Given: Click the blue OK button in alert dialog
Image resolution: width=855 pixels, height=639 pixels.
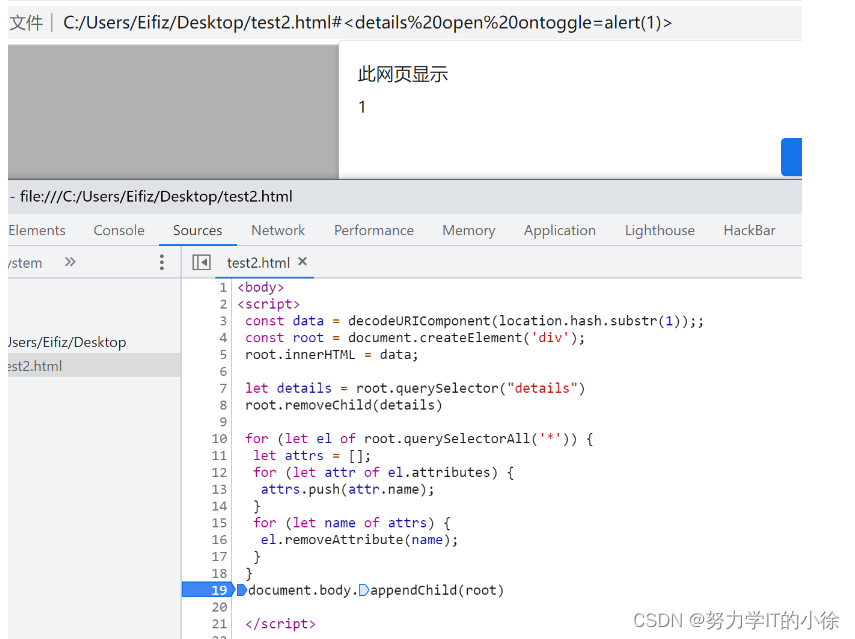Looking at the screenshot, I should 791,157.
